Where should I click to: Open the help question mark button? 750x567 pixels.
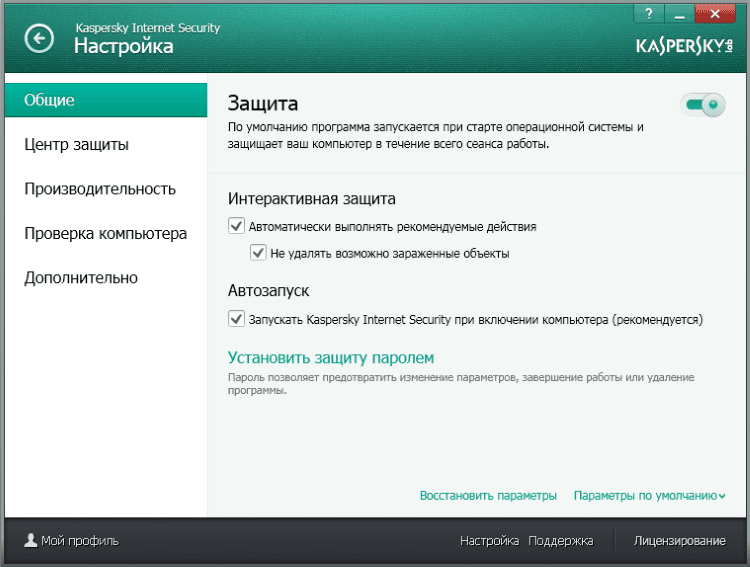649,13
